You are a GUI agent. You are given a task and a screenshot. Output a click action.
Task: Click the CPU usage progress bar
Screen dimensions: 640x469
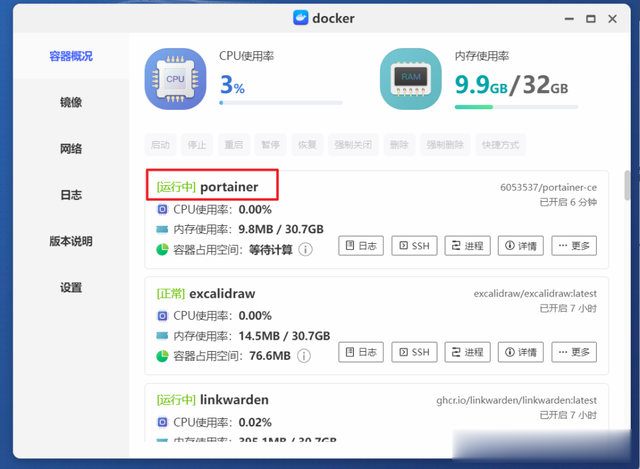coord(281,103)
